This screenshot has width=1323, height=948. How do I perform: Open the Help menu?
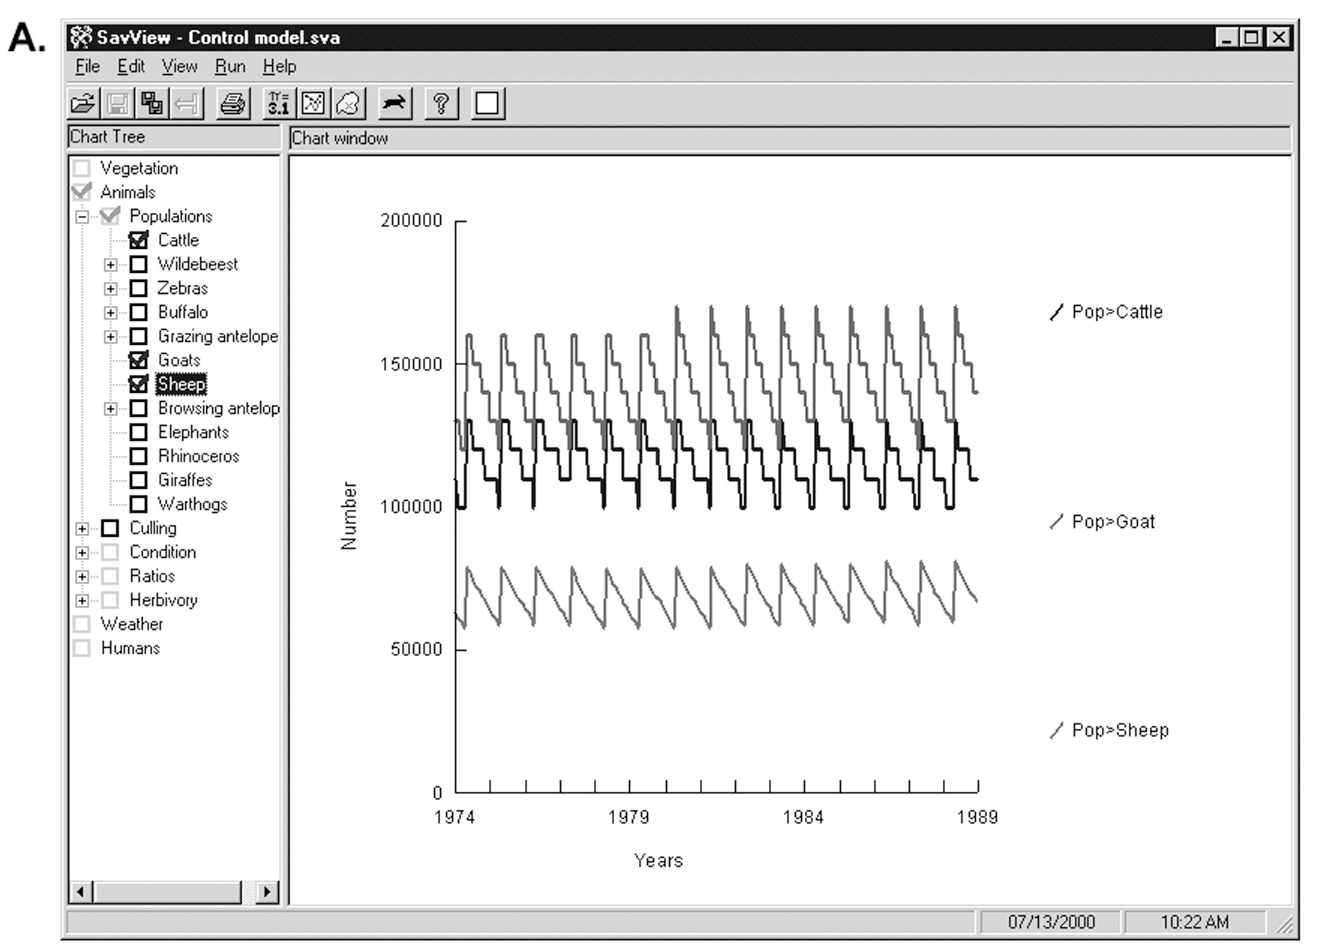(x=280, y=67)
